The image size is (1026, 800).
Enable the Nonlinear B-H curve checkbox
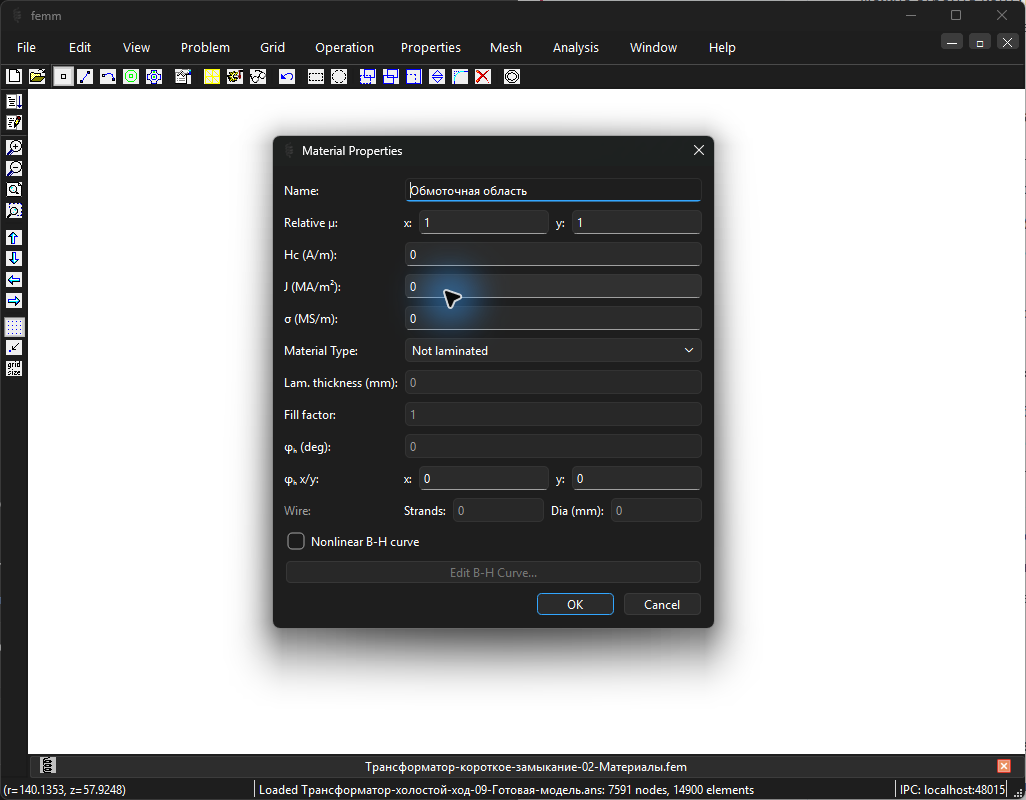point(296,542)
